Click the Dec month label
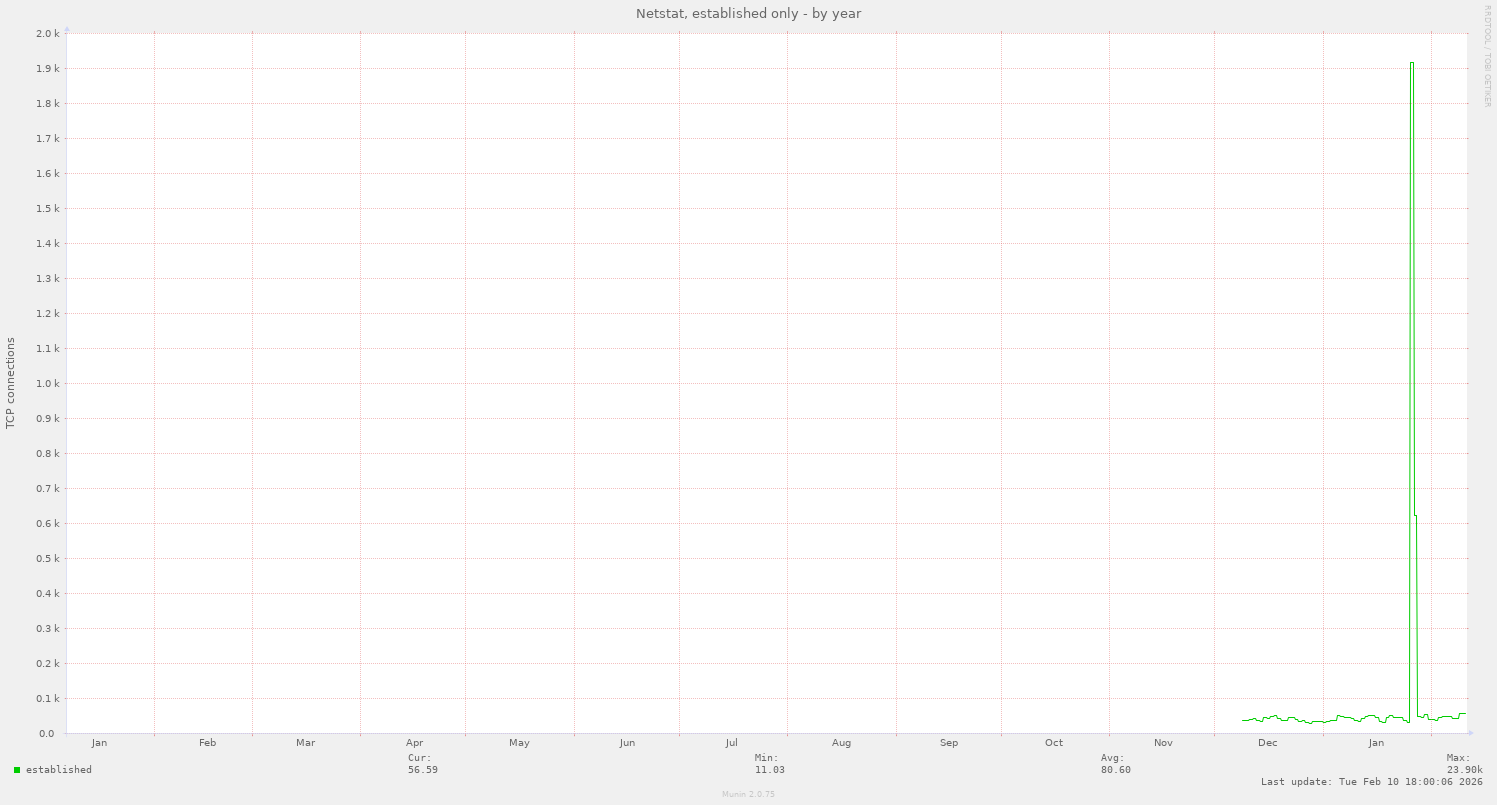 pyautogui.click(x=1267, y=742)
